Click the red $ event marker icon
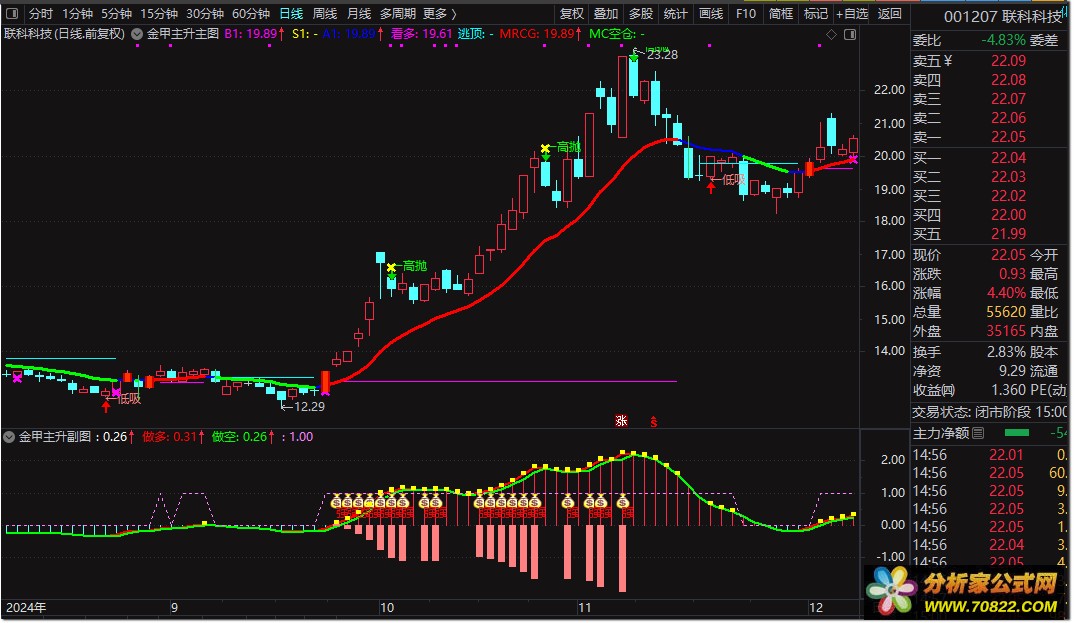This screenshot has width=1074, height=623. pos(653,422)
